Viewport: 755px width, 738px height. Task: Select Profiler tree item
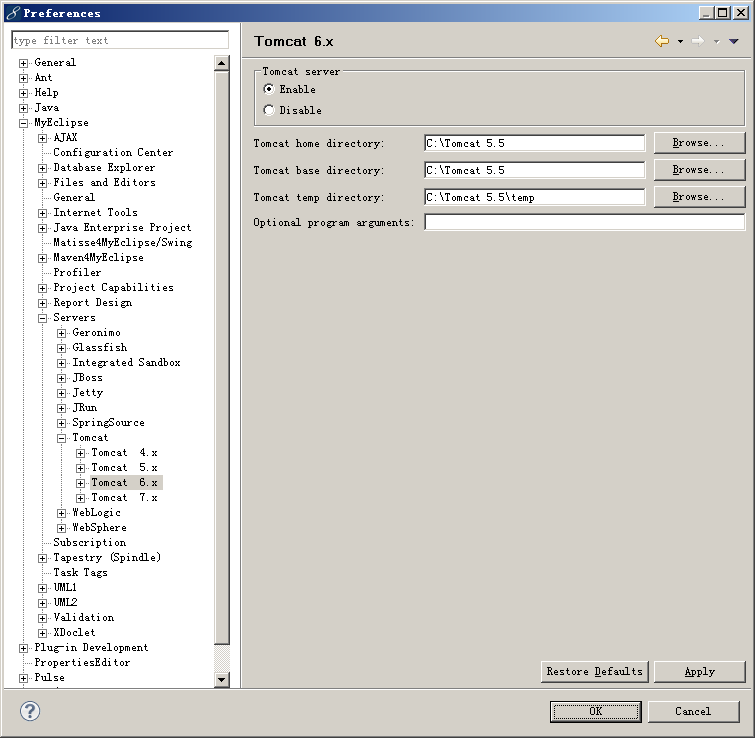[77, 272]
